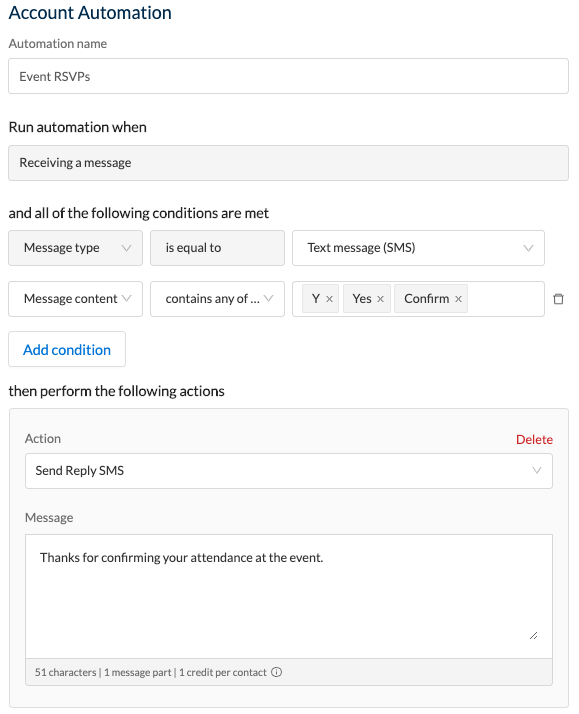Remove the 'Y' keyword tag
Viewport: 579px width, 714px height.
(330, 299)
